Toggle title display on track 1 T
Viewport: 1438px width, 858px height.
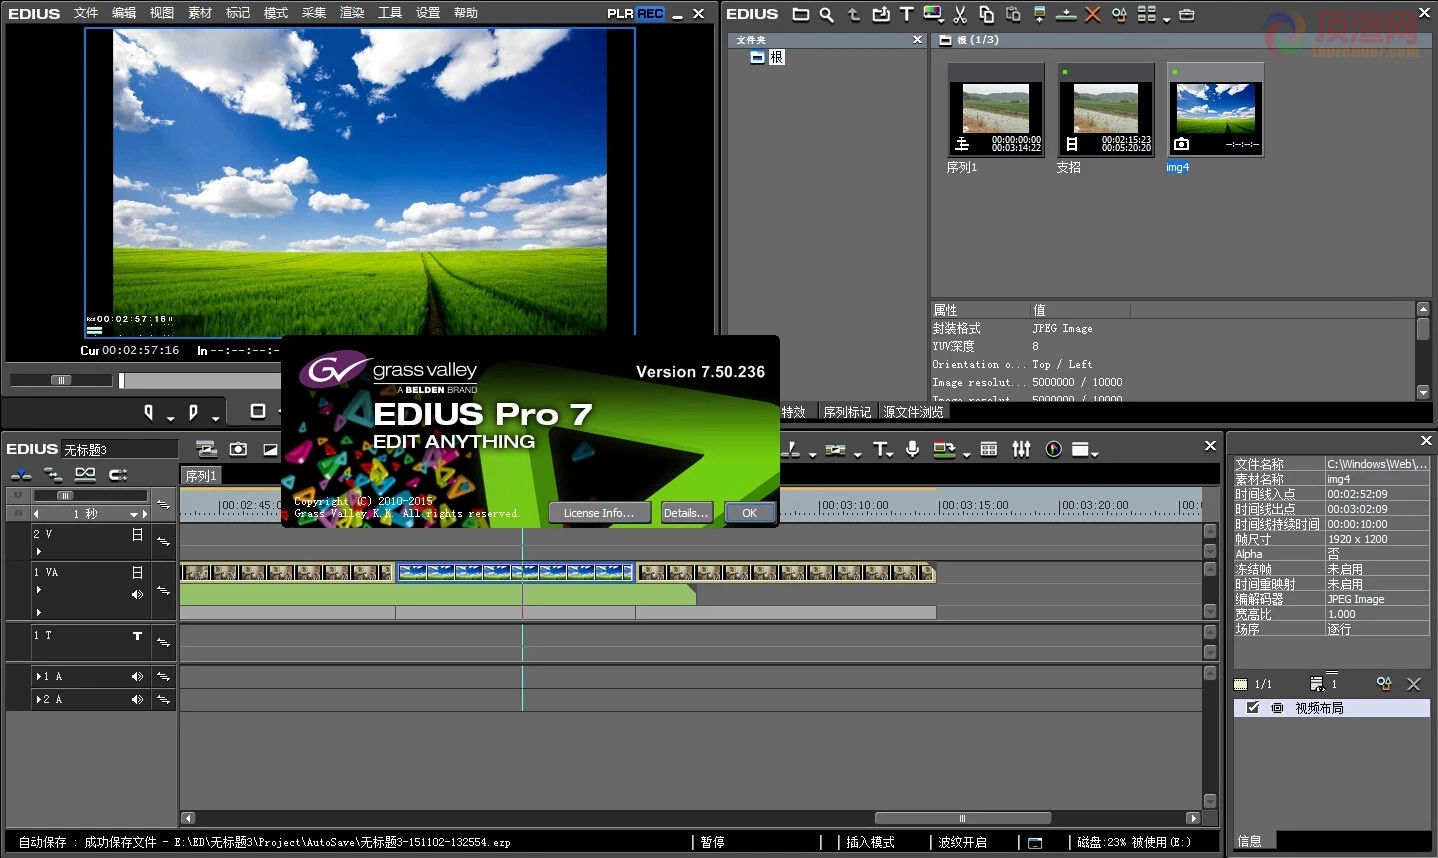click(x=137, y=636)
